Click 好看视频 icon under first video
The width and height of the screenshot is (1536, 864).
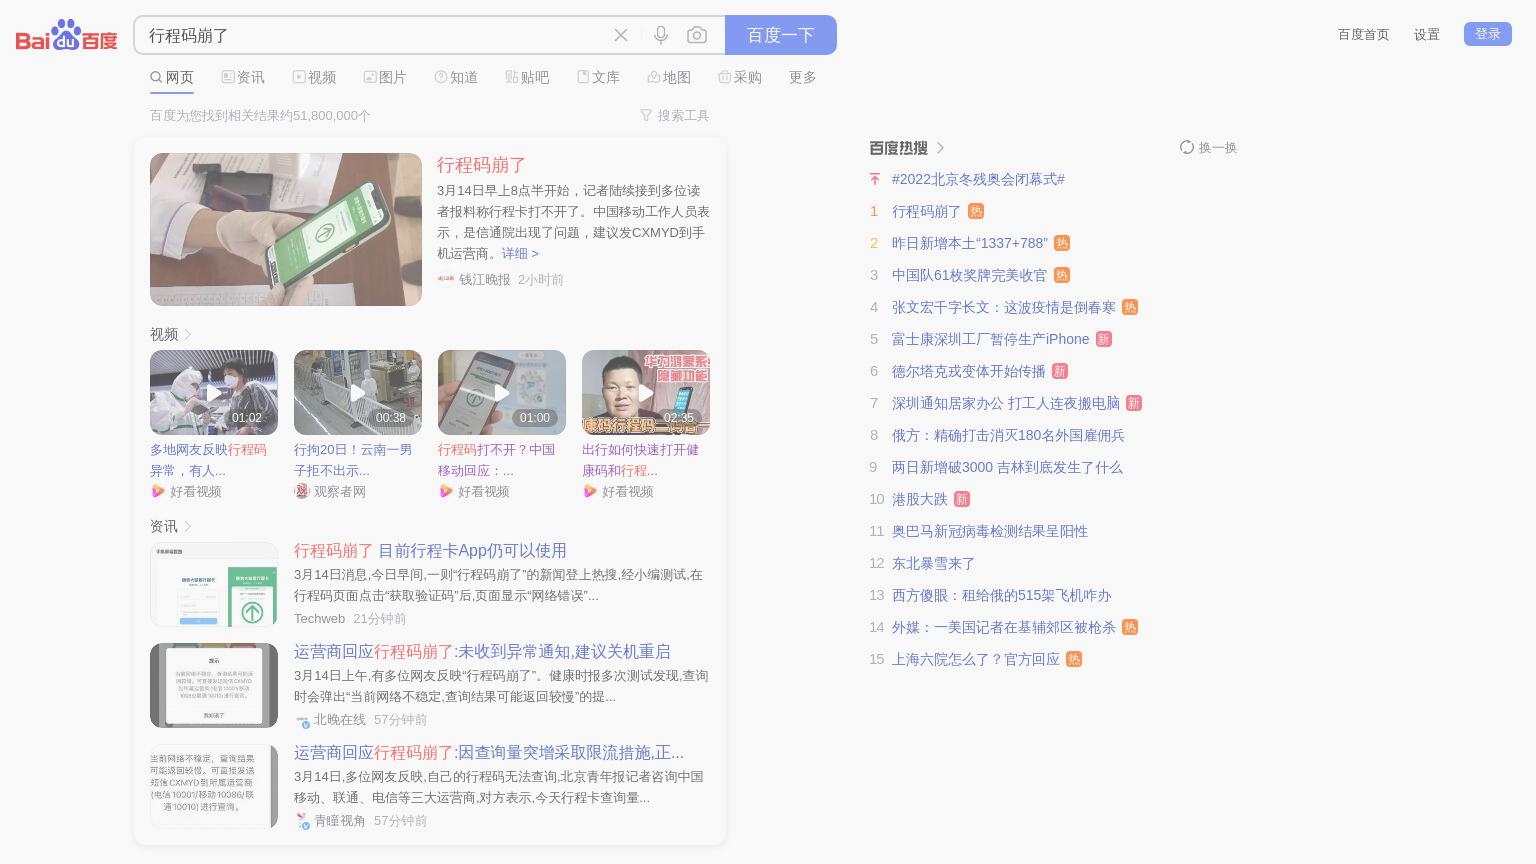158,491
